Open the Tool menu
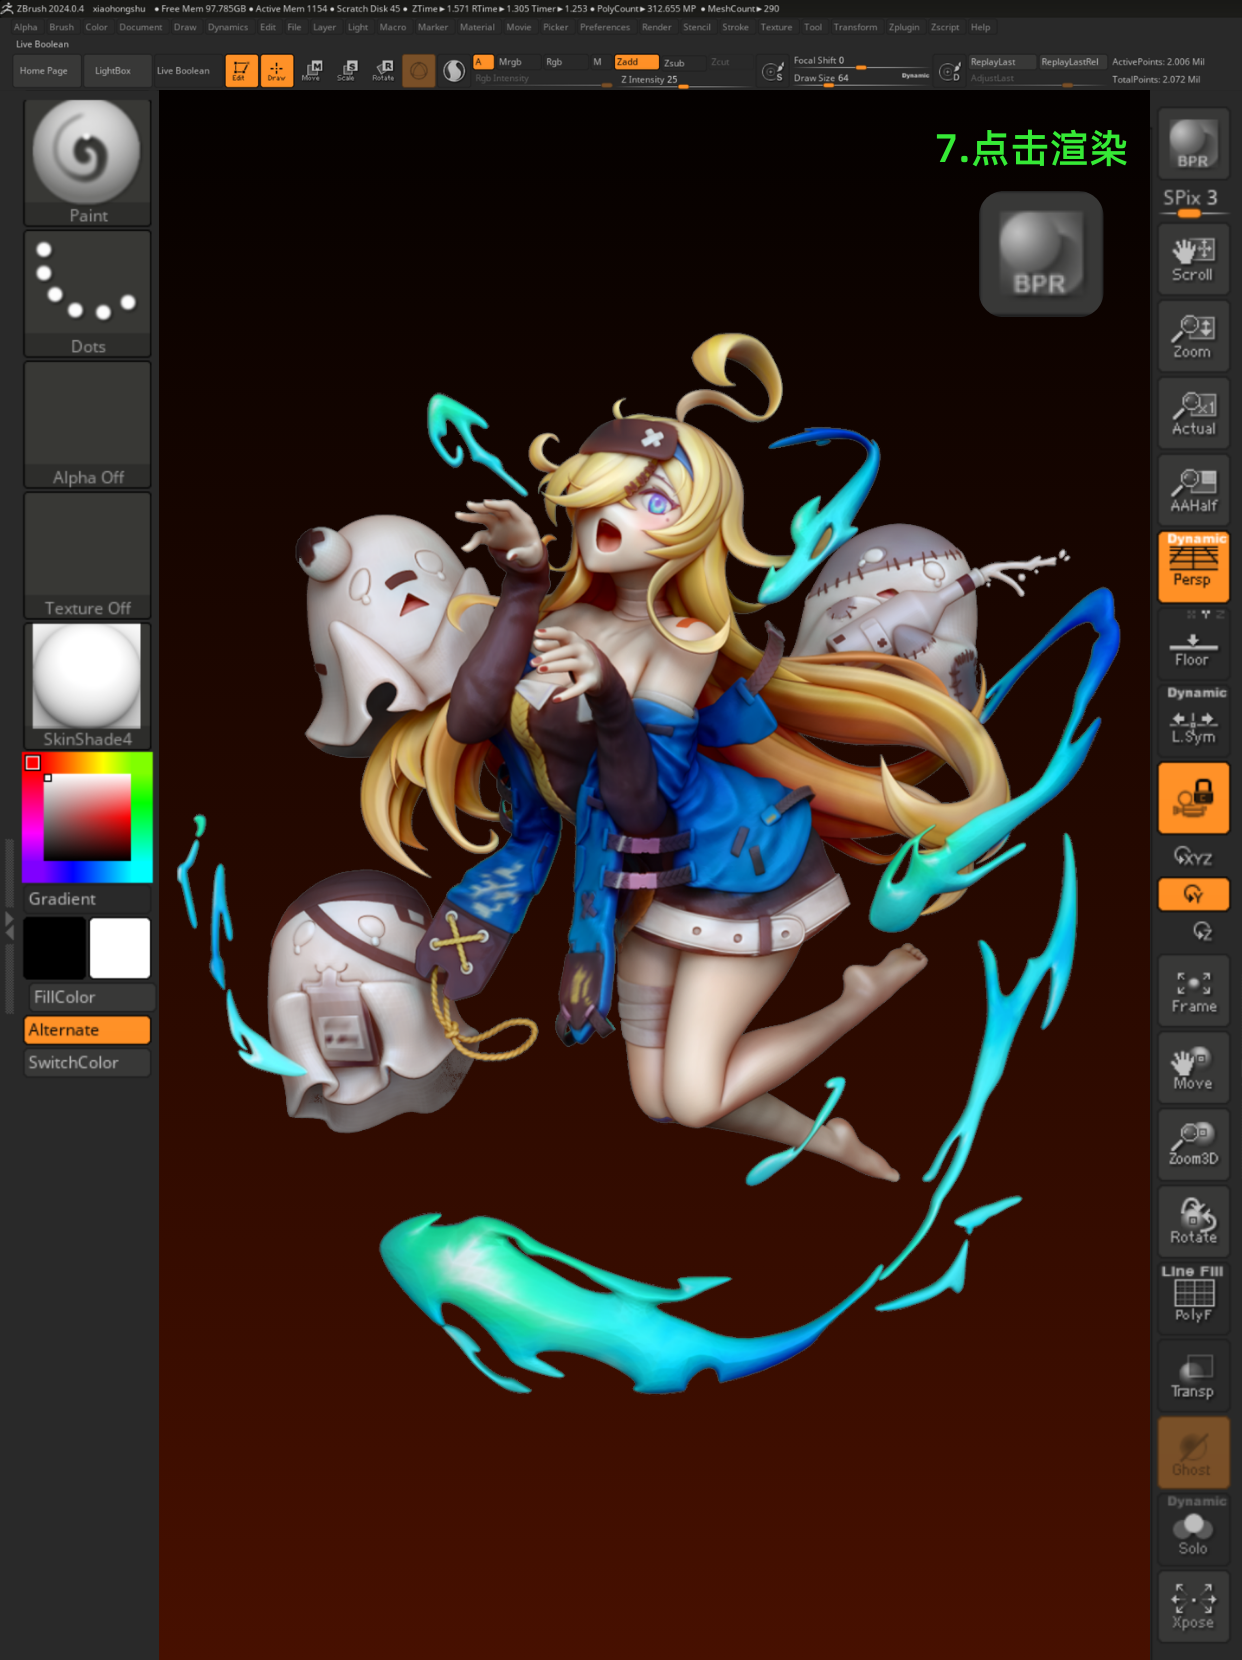The height and width of the screenshot is (1660, 1242). pyautogui.click(x=813, y=27)
